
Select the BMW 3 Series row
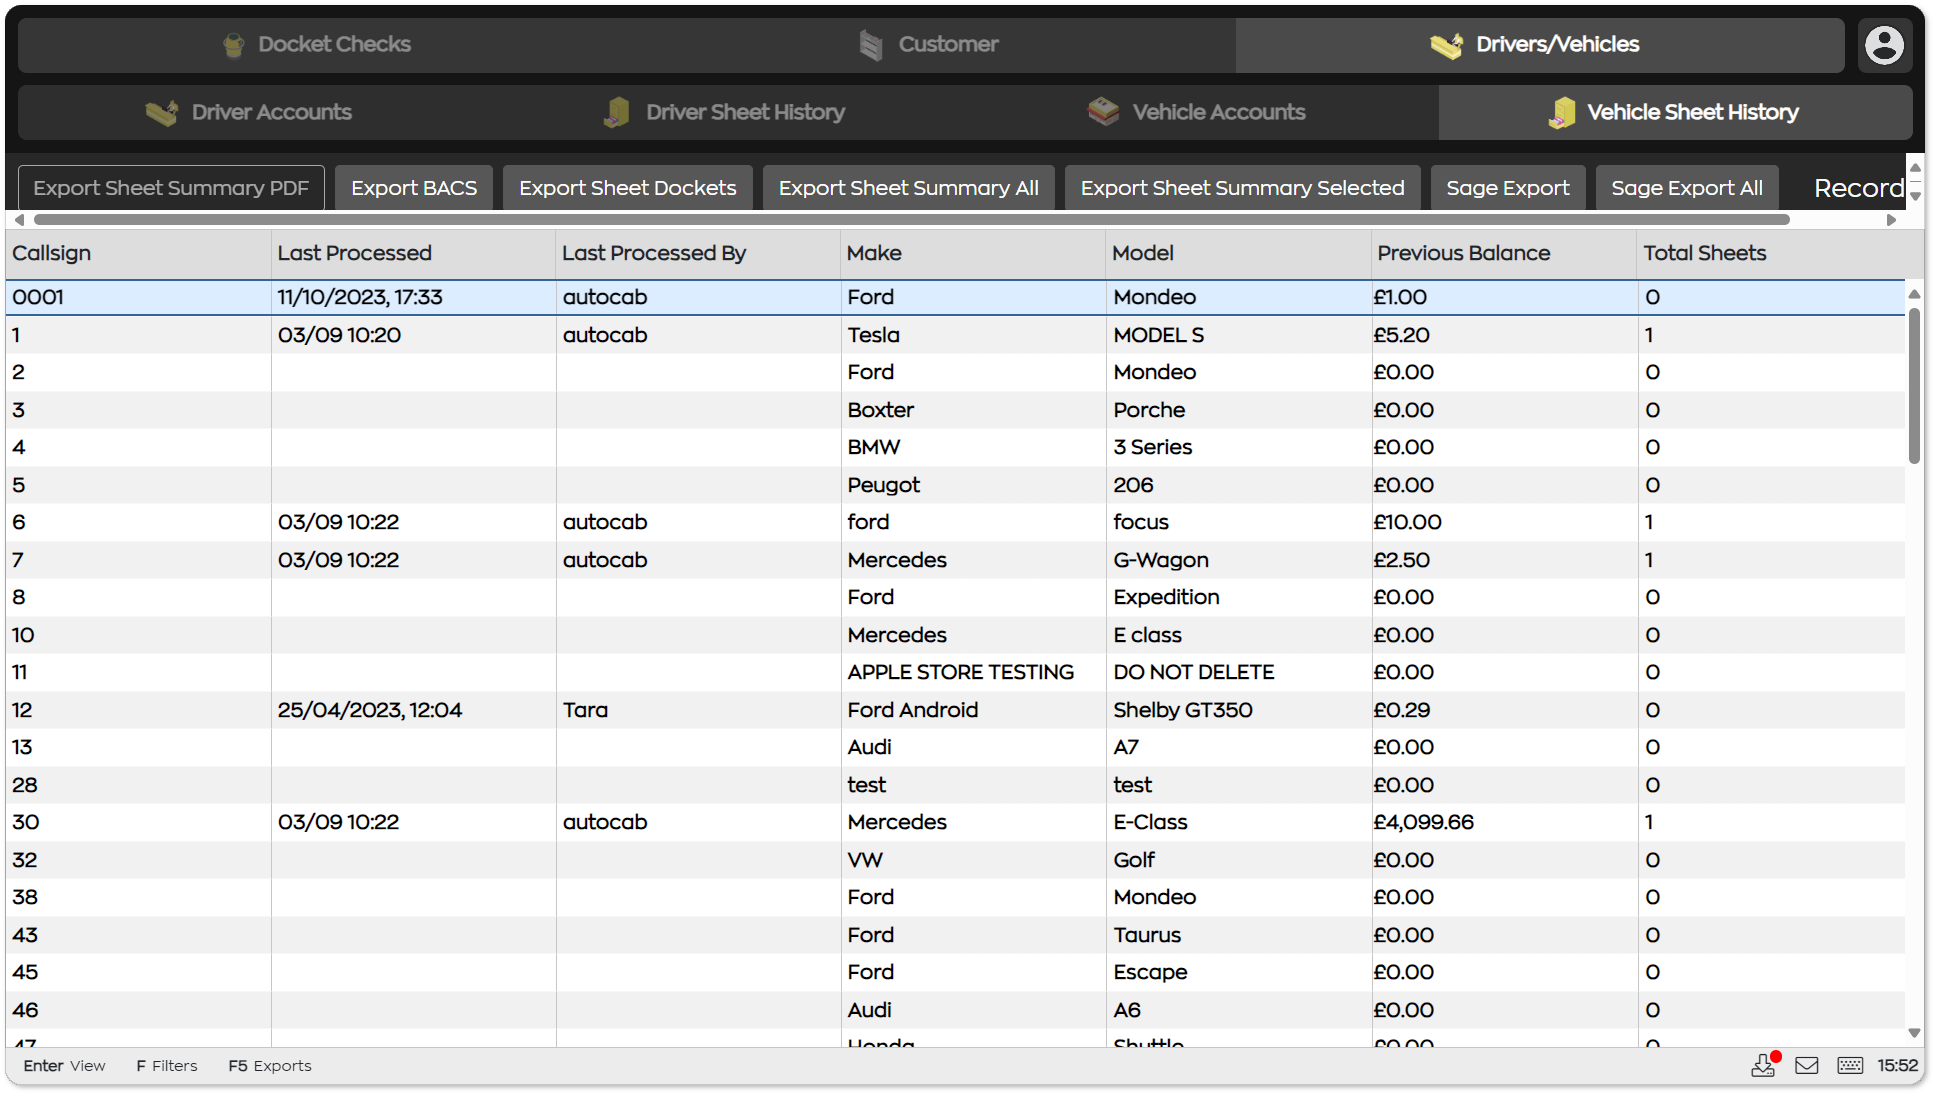point(955,448)
